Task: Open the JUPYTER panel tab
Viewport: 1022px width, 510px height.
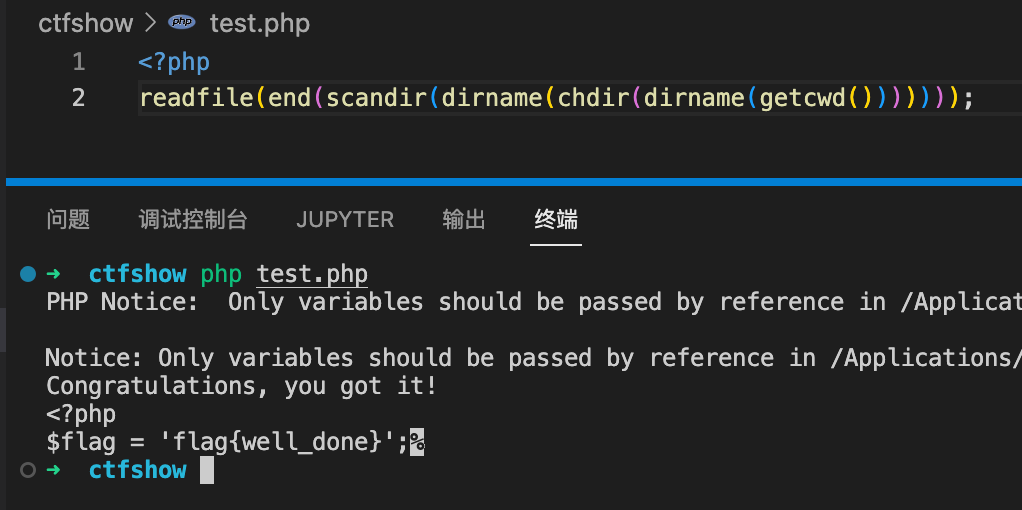Action: 345,219
